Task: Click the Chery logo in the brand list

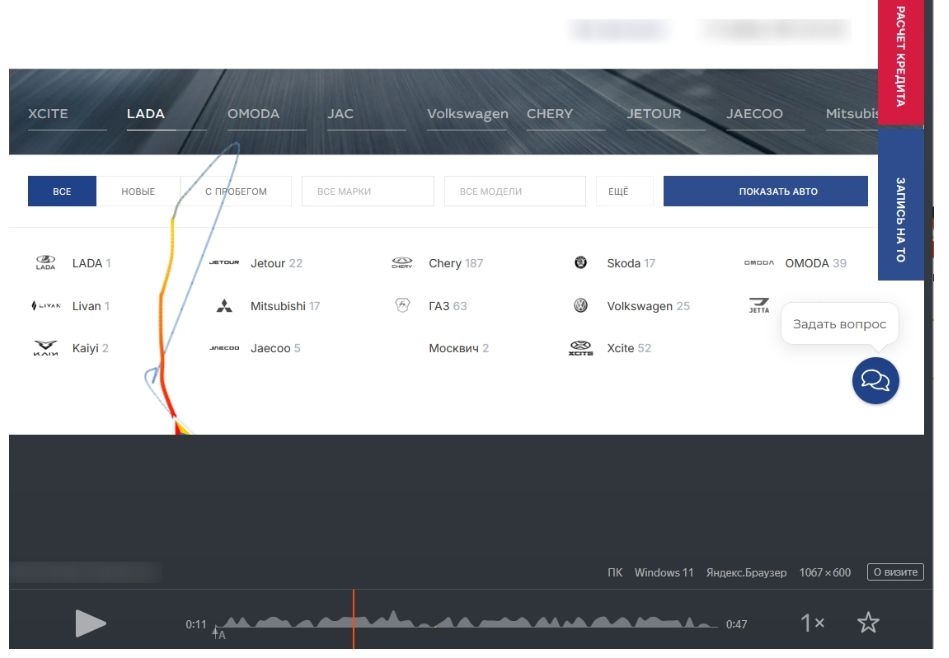Action: (402, 263)
